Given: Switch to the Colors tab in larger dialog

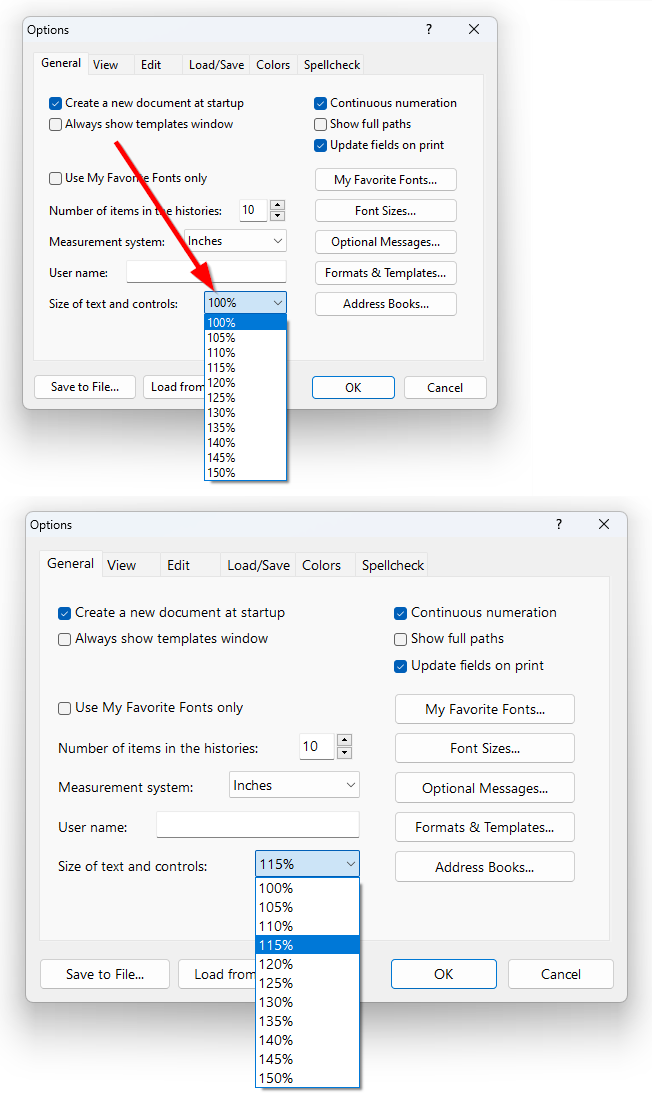Looking at the screenshot, I should tap(321, 565).
